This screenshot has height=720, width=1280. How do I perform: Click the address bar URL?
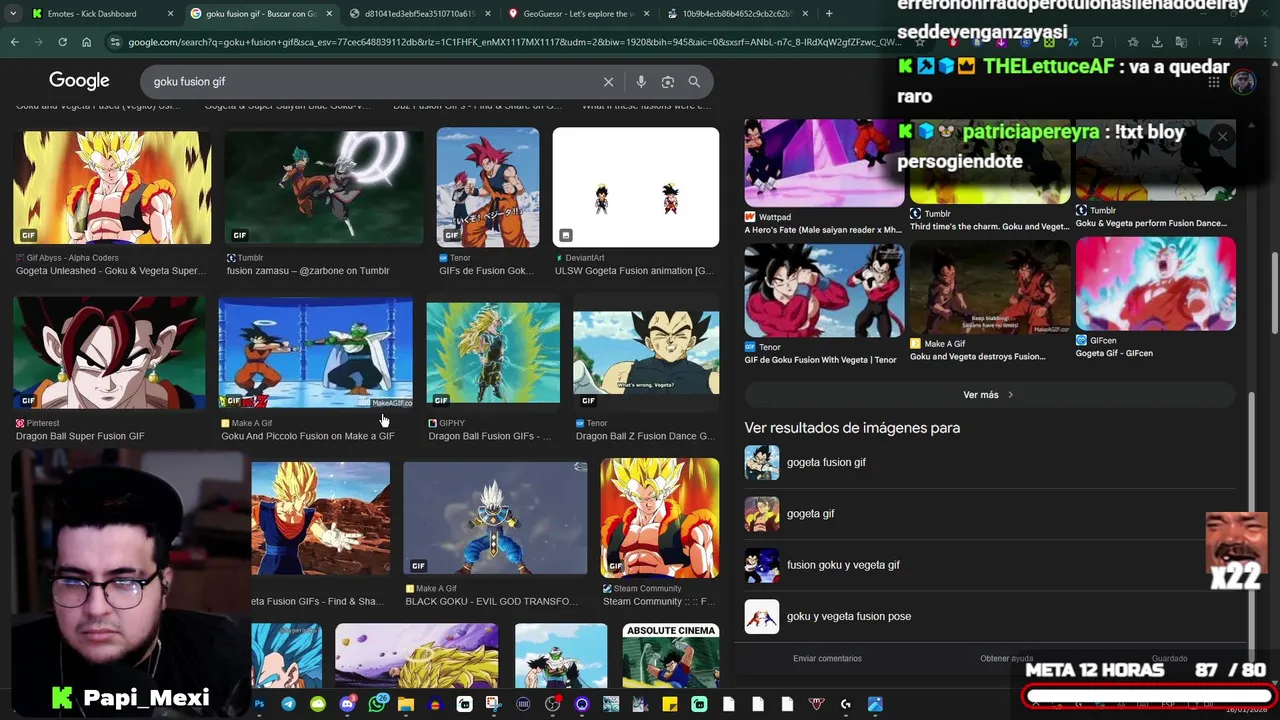point(515,42)
